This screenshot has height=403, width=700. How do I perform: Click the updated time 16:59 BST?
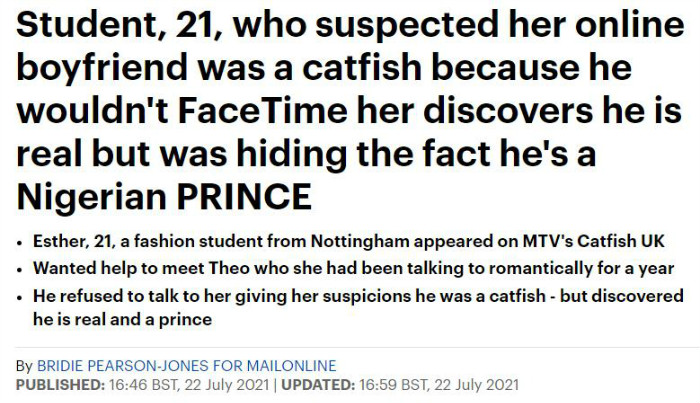click(x=393, y=385)
